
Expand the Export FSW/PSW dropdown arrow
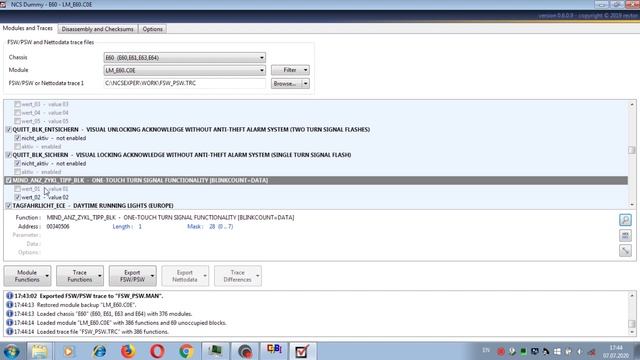[152, 276]
